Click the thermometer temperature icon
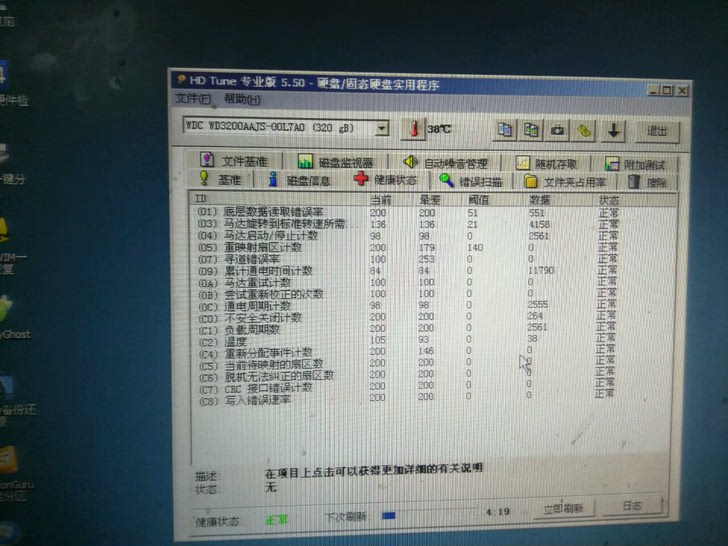 [x=415, y=129]
